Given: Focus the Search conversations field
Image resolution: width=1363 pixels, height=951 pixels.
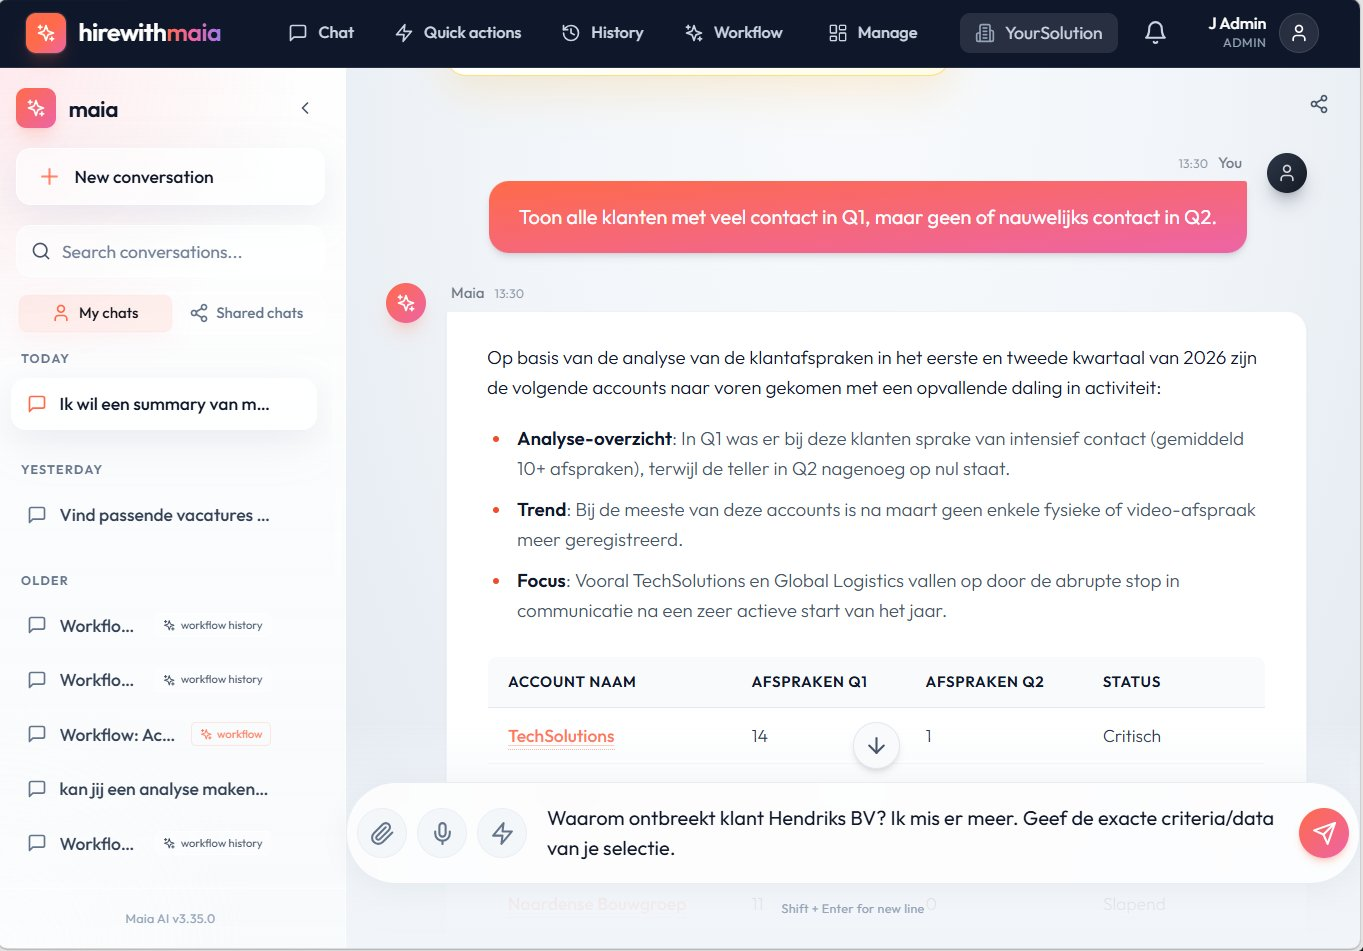Looking at the screenshot, I should point(170,252).
